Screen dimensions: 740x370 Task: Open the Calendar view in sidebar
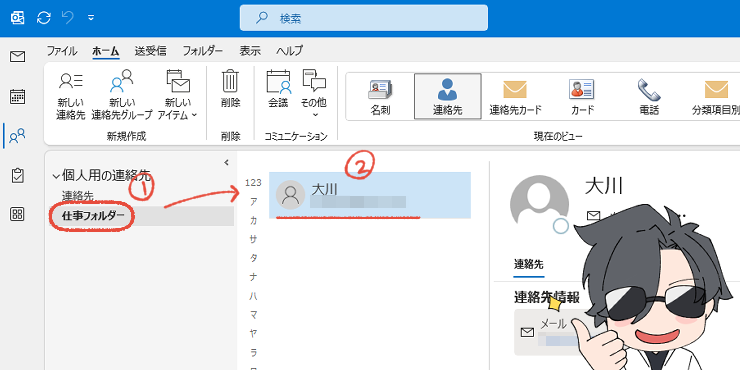pyautogui.click(x=17, y=96)
